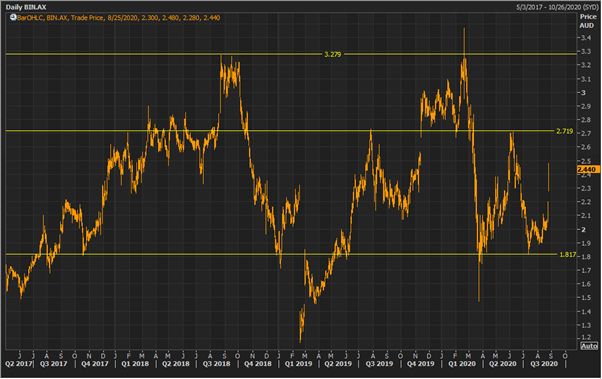Click the Auto scale button

(589, 346)
